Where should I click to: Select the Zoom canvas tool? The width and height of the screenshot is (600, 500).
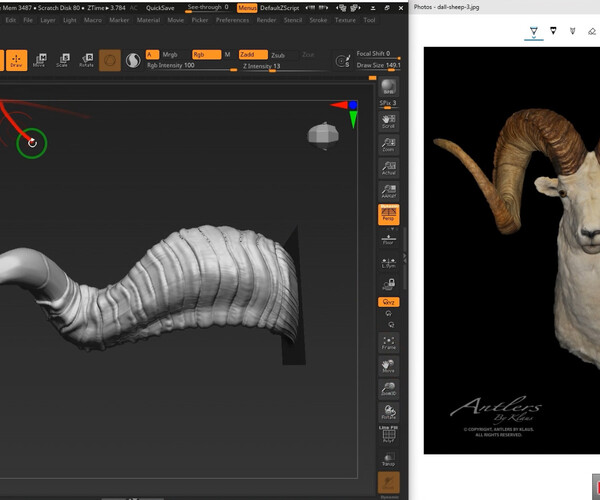tap(388, 145)
